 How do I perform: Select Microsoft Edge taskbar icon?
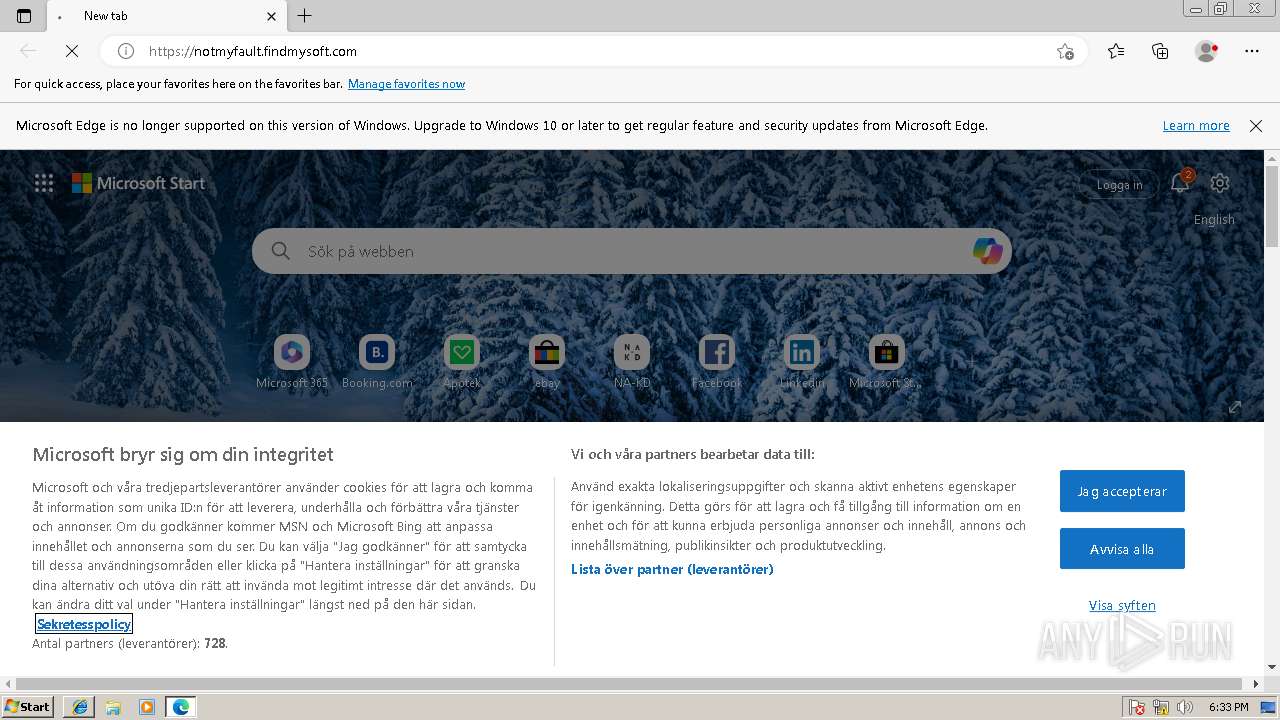click(181, 707)
